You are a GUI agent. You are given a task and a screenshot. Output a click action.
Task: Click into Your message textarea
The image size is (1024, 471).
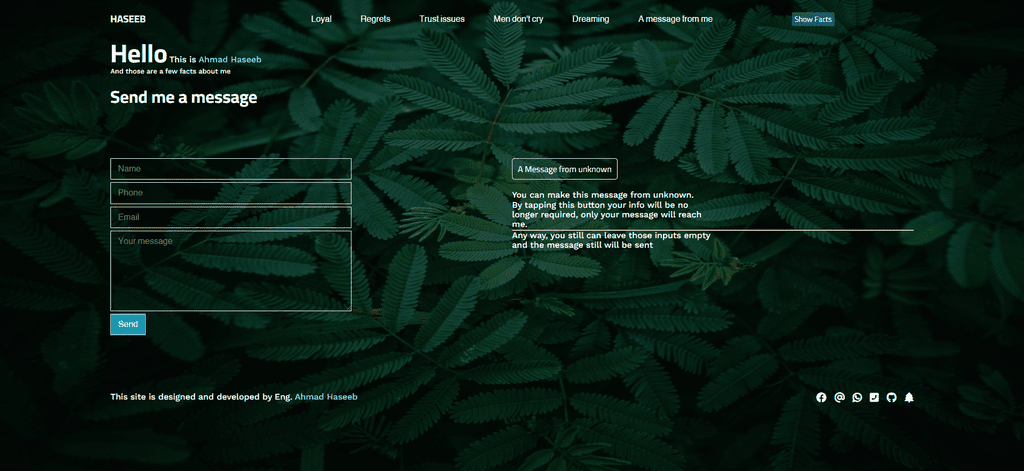[x=231, y=270]
